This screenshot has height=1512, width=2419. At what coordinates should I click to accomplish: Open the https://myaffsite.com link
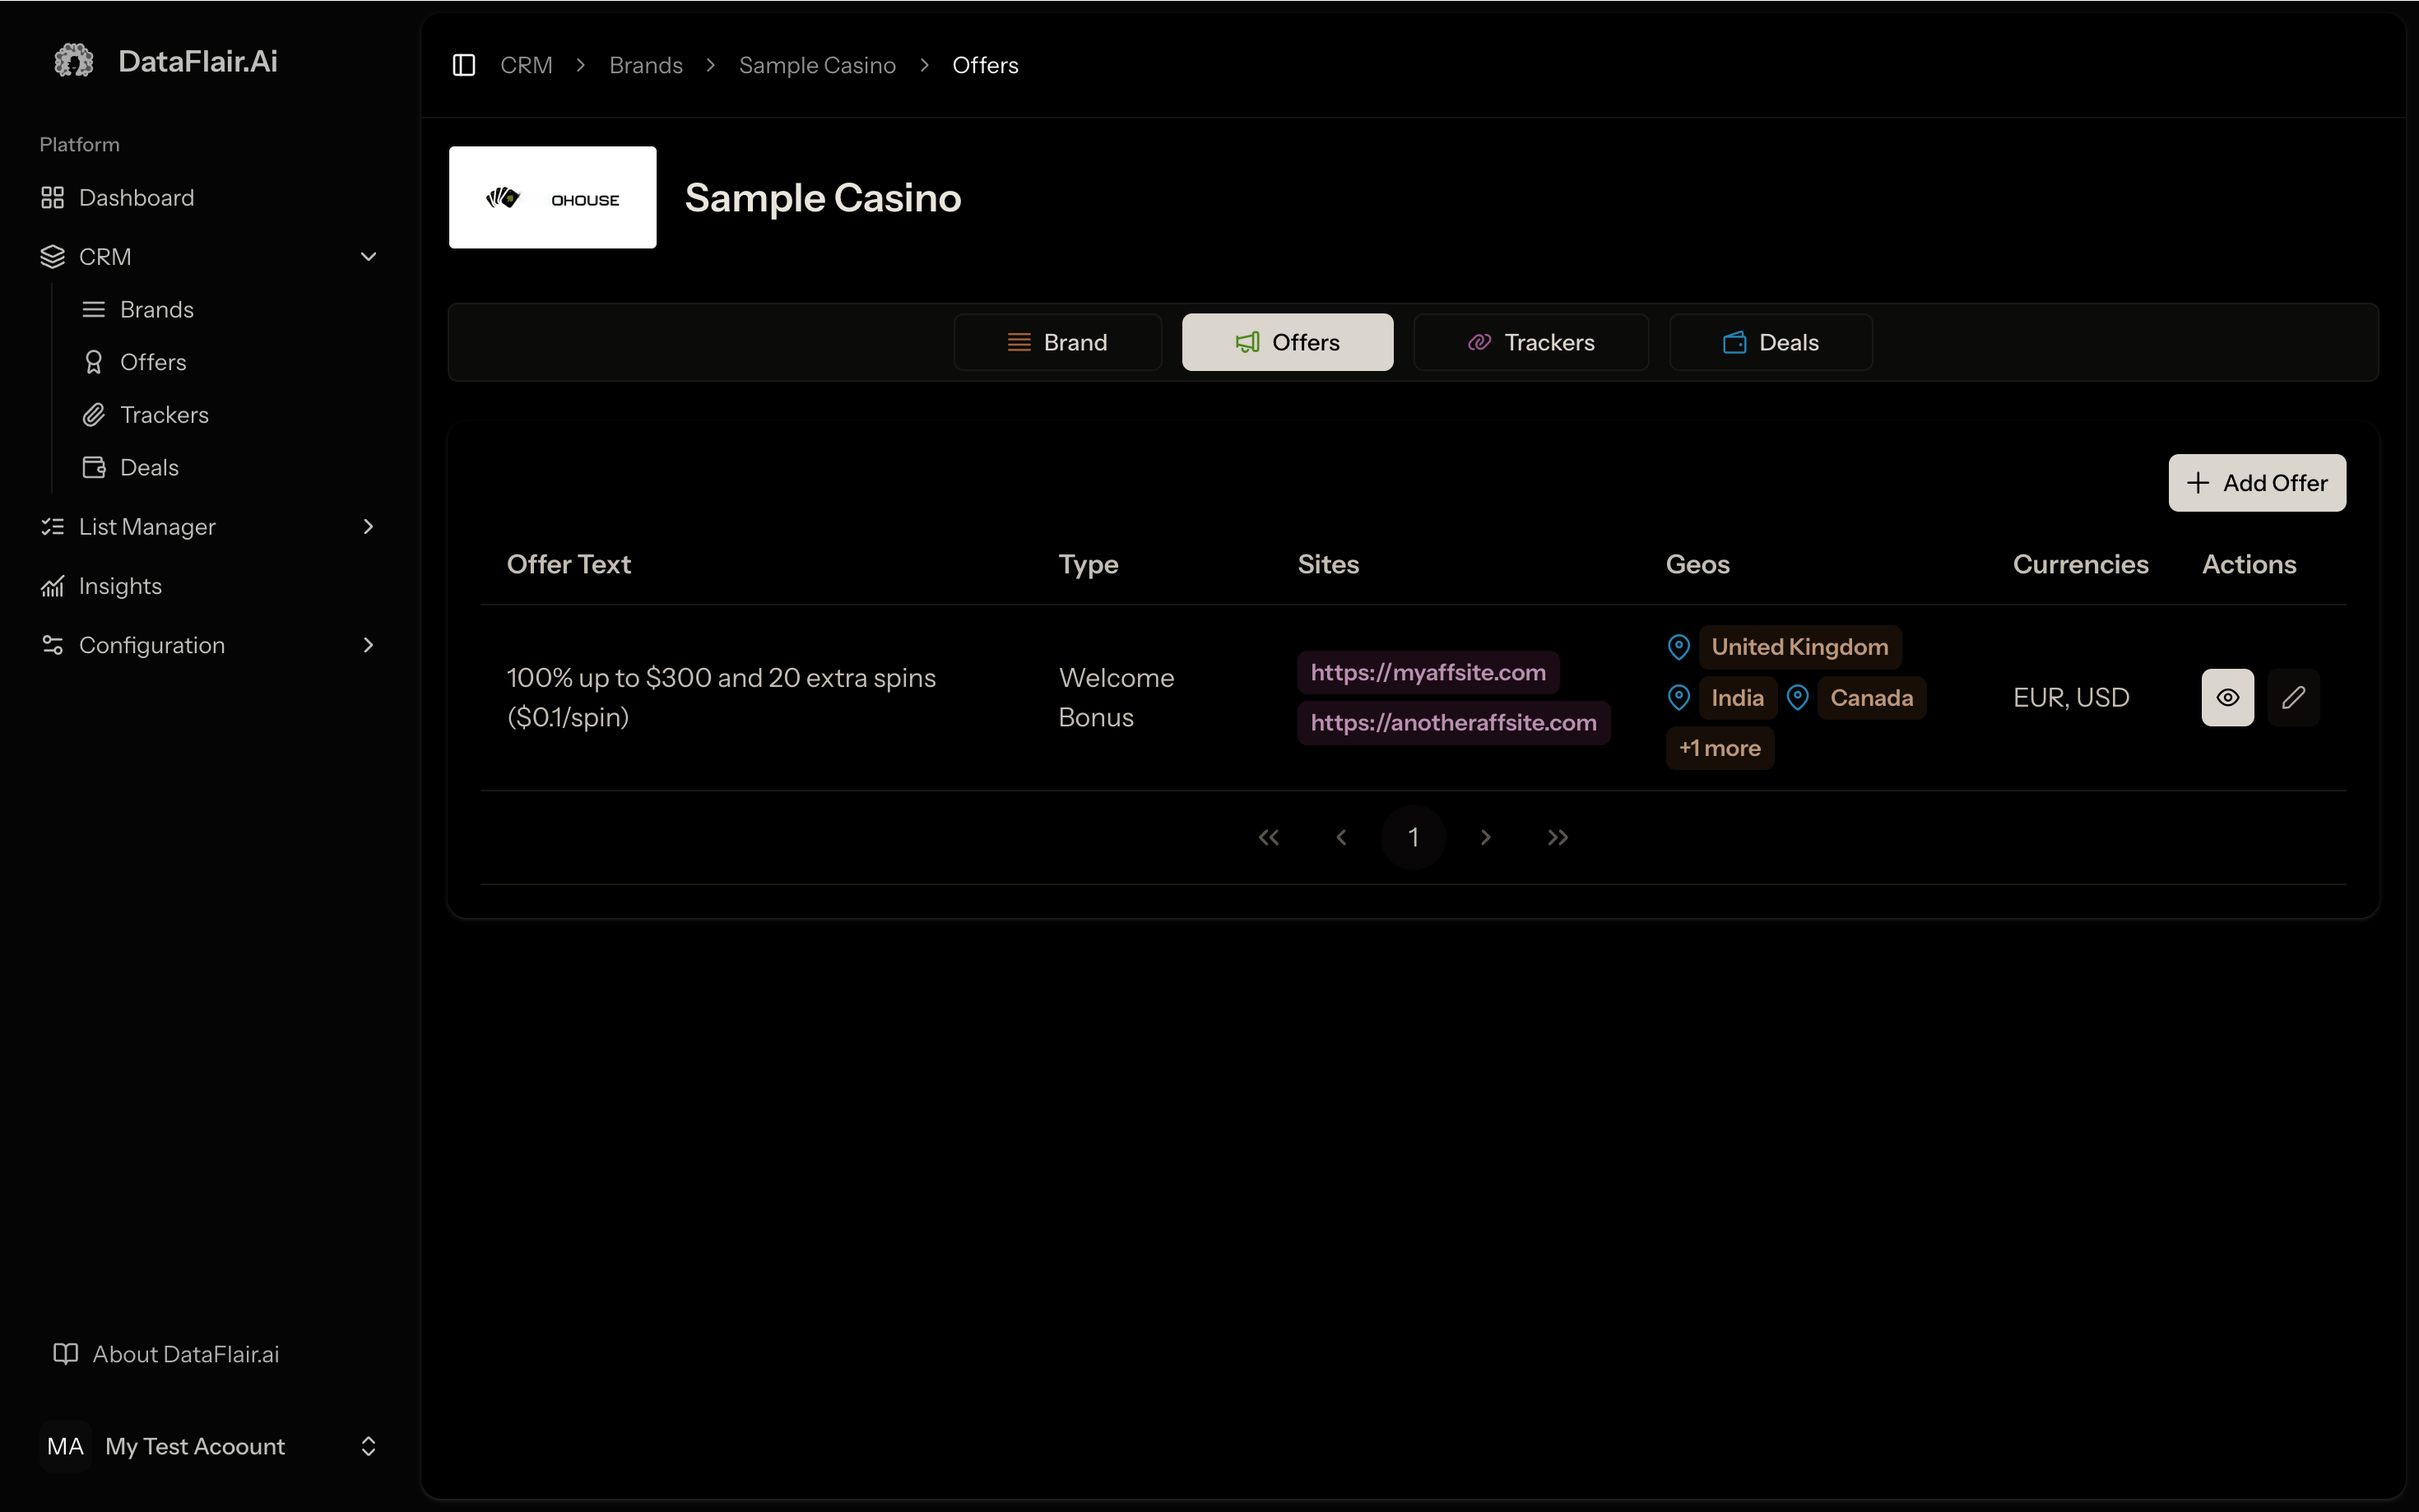[1427, 673]
